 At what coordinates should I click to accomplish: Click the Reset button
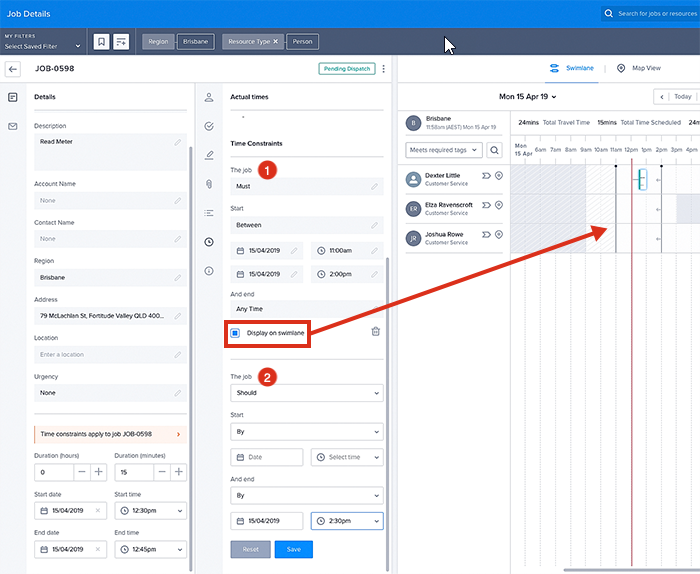250,549
